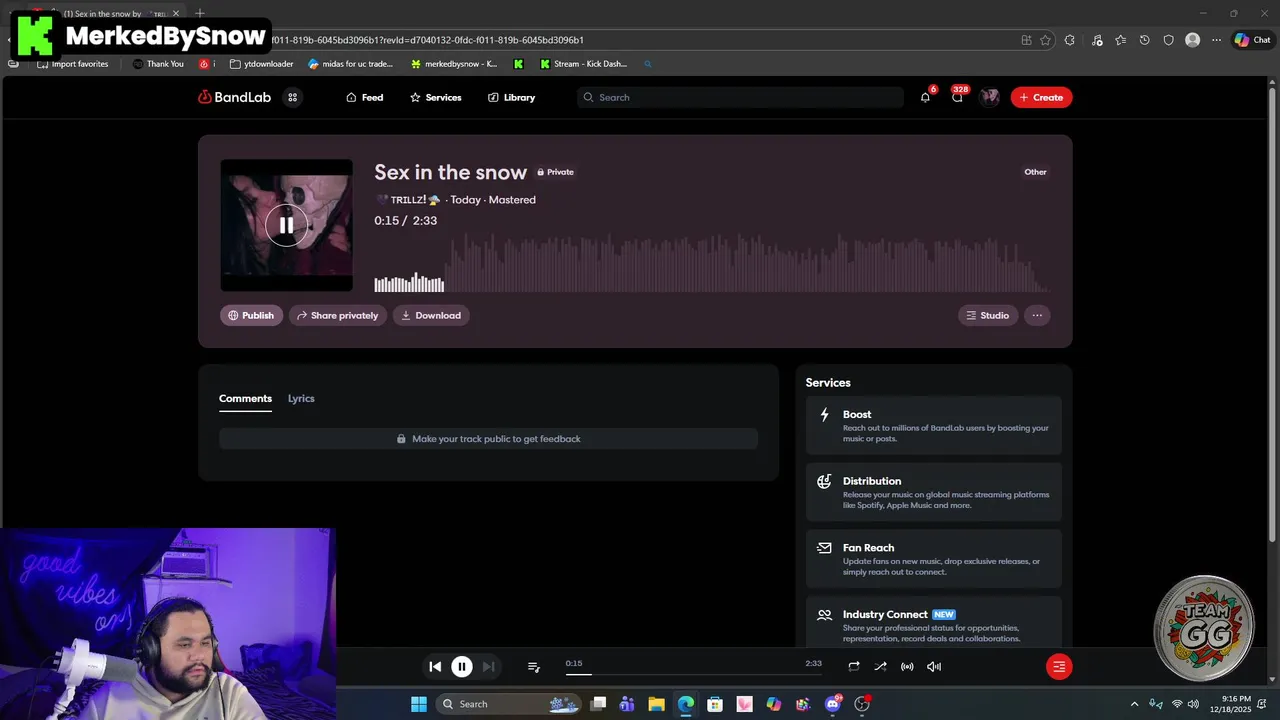
Task: Toggle the radio/broadcast icon in player
Action: click(907, 666)
